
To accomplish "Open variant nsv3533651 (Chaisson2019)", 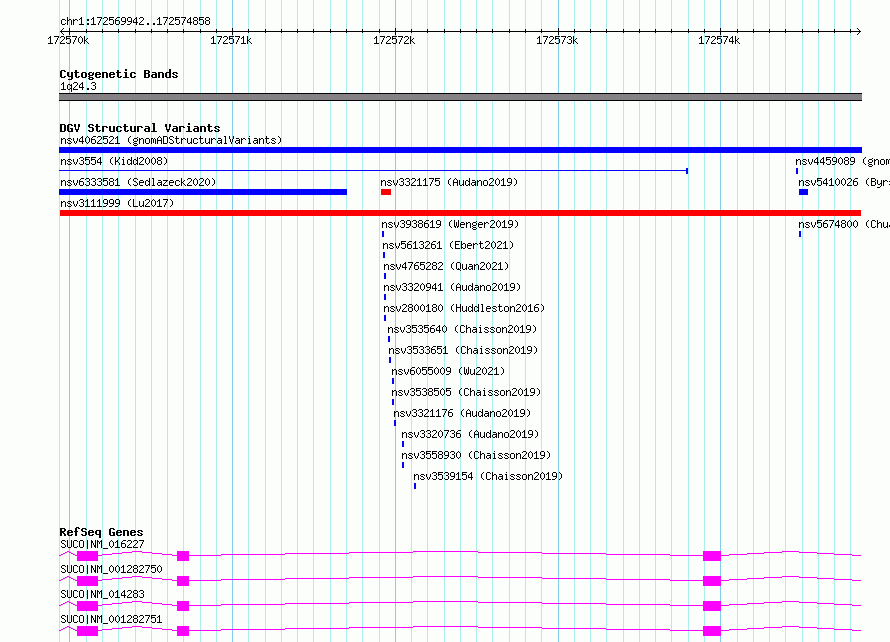I will 463,350.
